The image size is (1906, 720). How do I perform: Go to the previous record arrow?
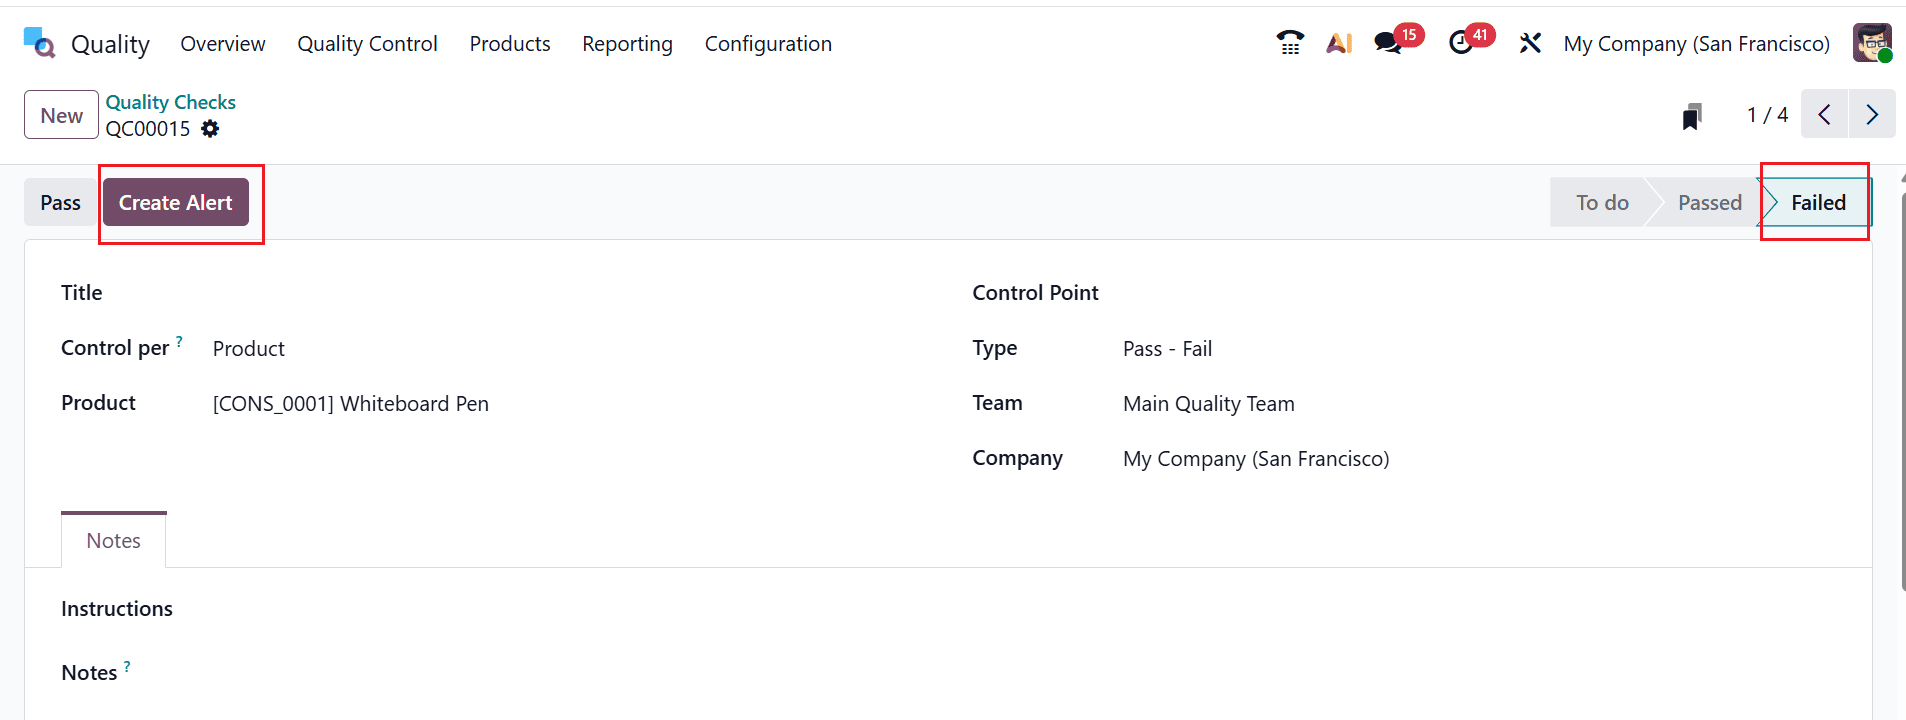(1825, 114)
